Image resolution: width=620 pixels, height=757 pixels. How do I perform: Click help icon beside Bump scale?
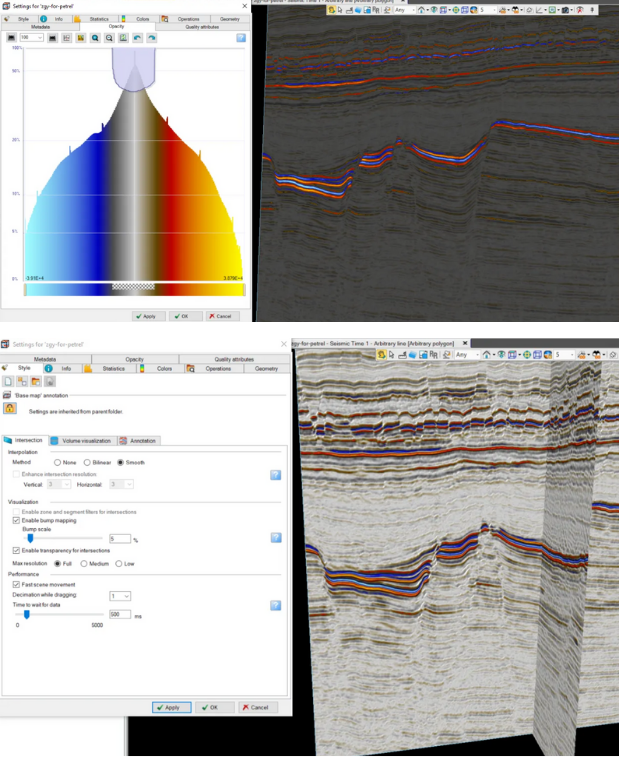275,538
